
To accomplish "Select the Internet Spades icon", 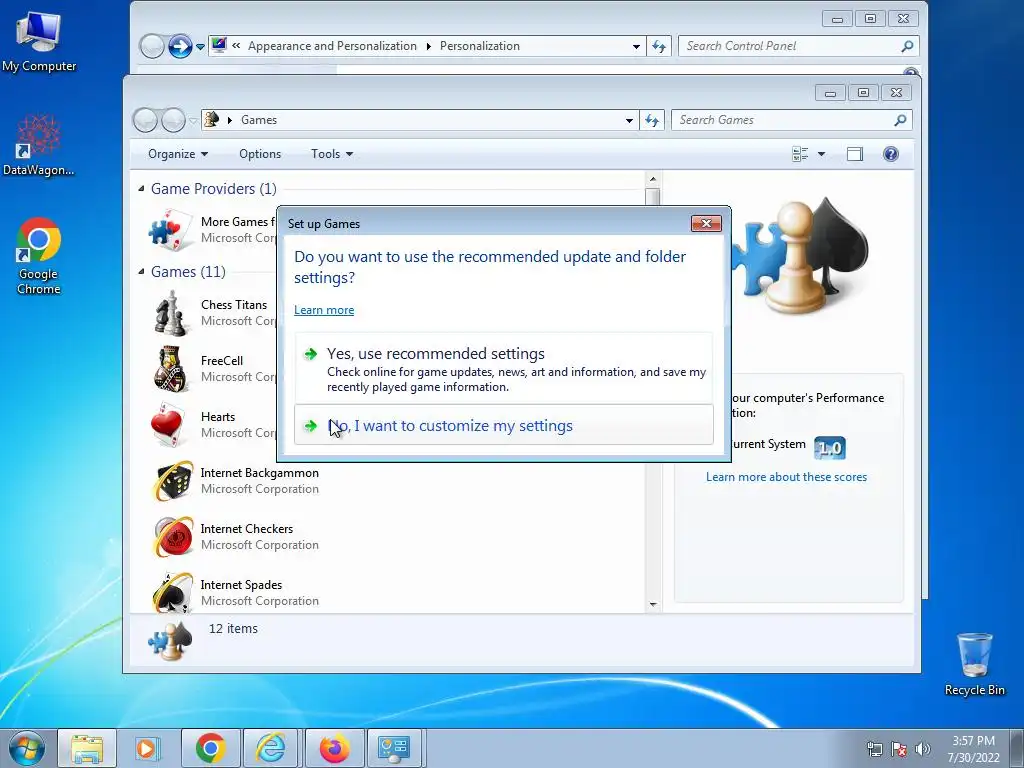I will click(x=173, y=593).
